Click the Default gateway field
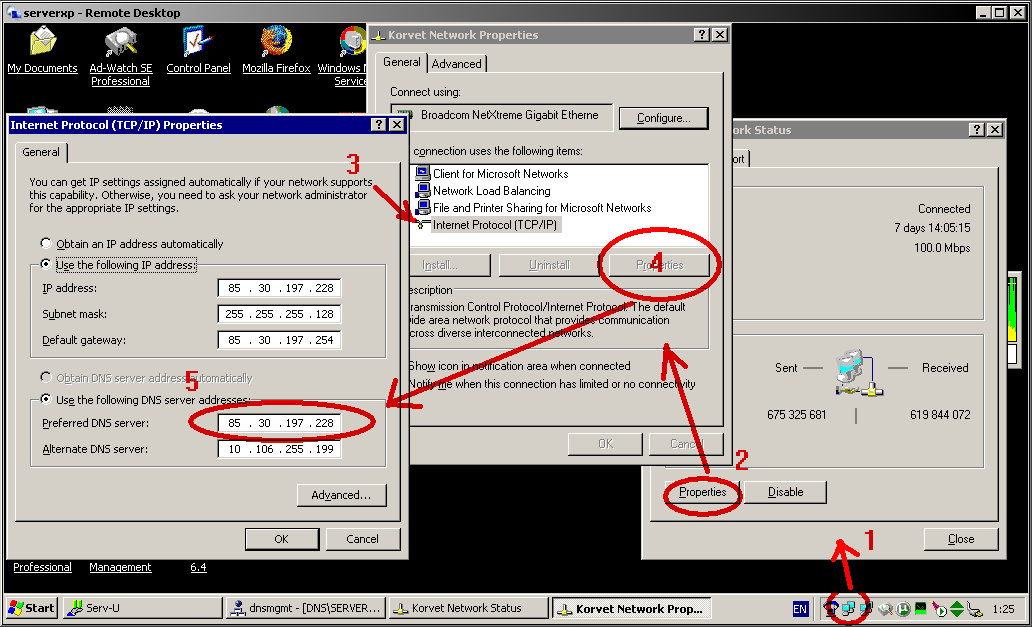This screenshot has height=627, width=1032. point(279,340)
